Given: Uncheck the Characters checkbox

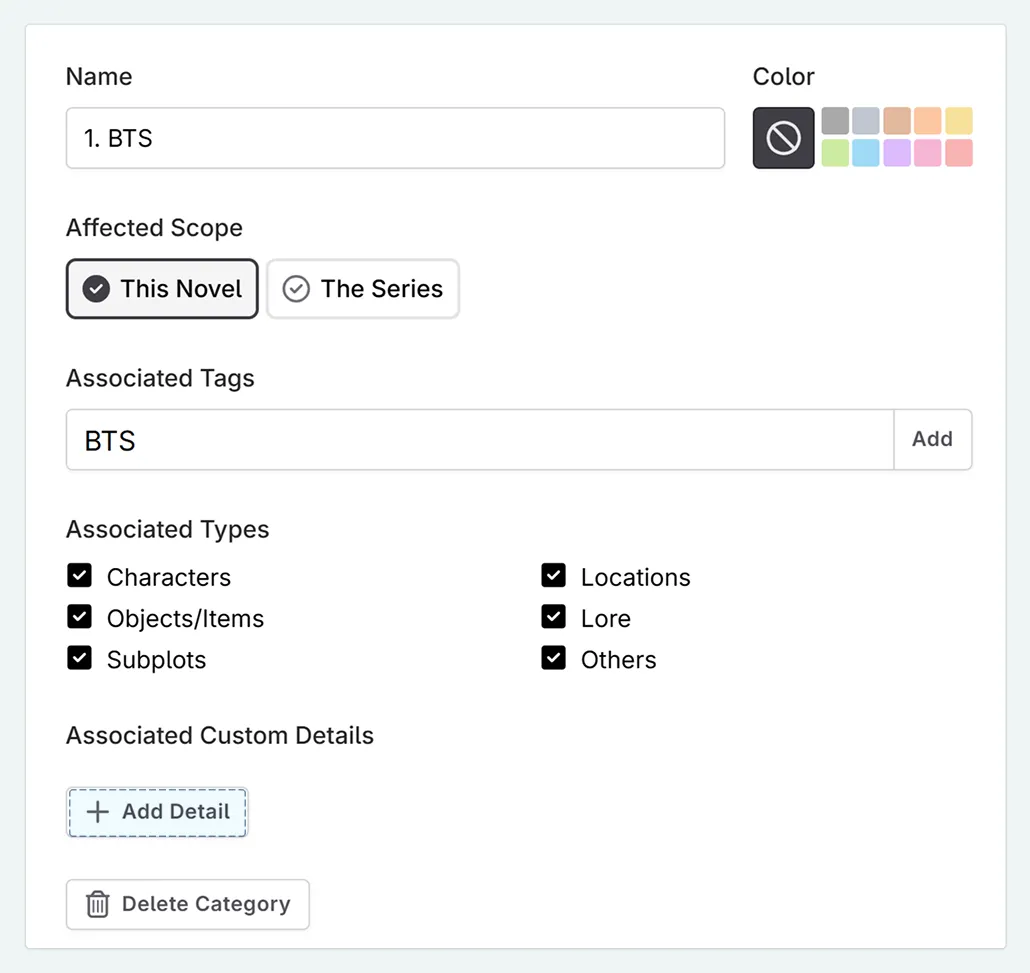Looking at the screenshot, I should [80, 576].
